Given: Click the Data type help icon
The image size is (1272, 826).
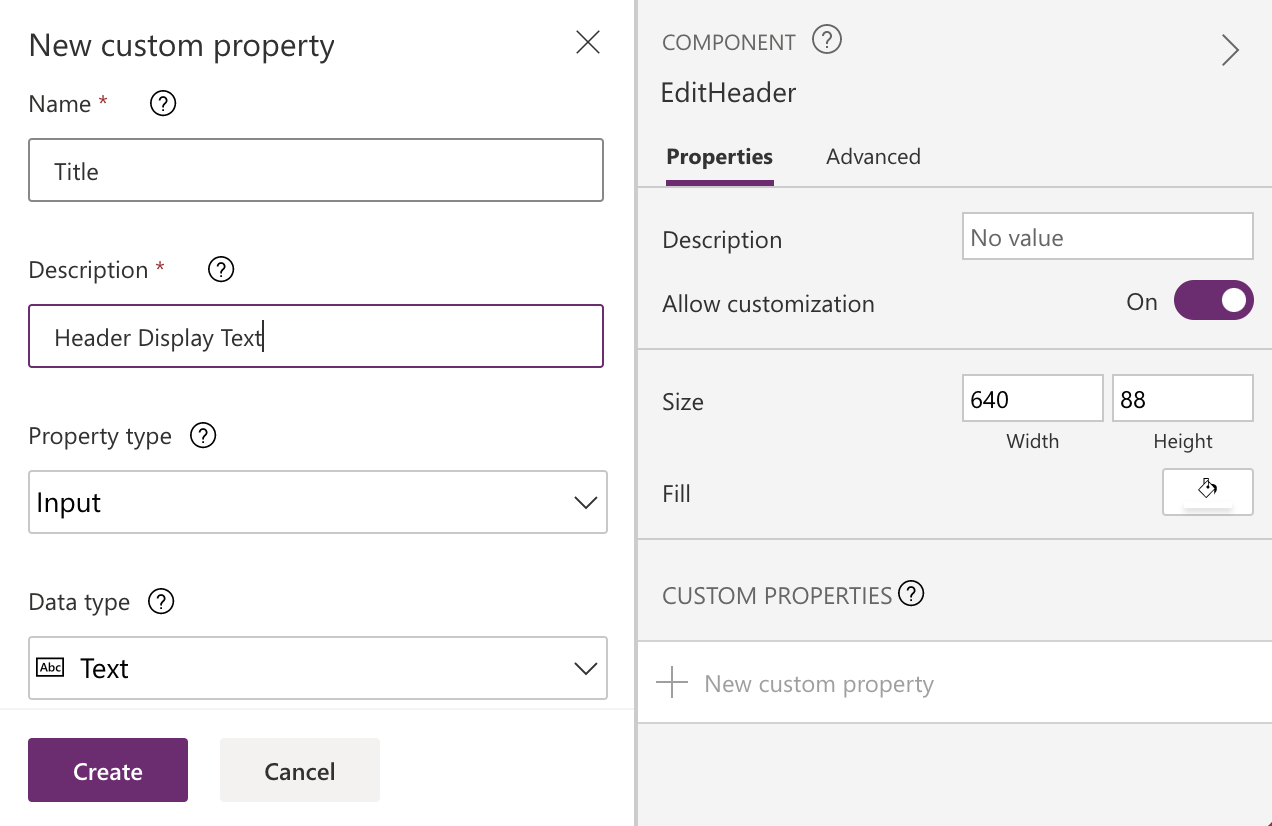Looking at the screenshot, I should tap(161, 602).
